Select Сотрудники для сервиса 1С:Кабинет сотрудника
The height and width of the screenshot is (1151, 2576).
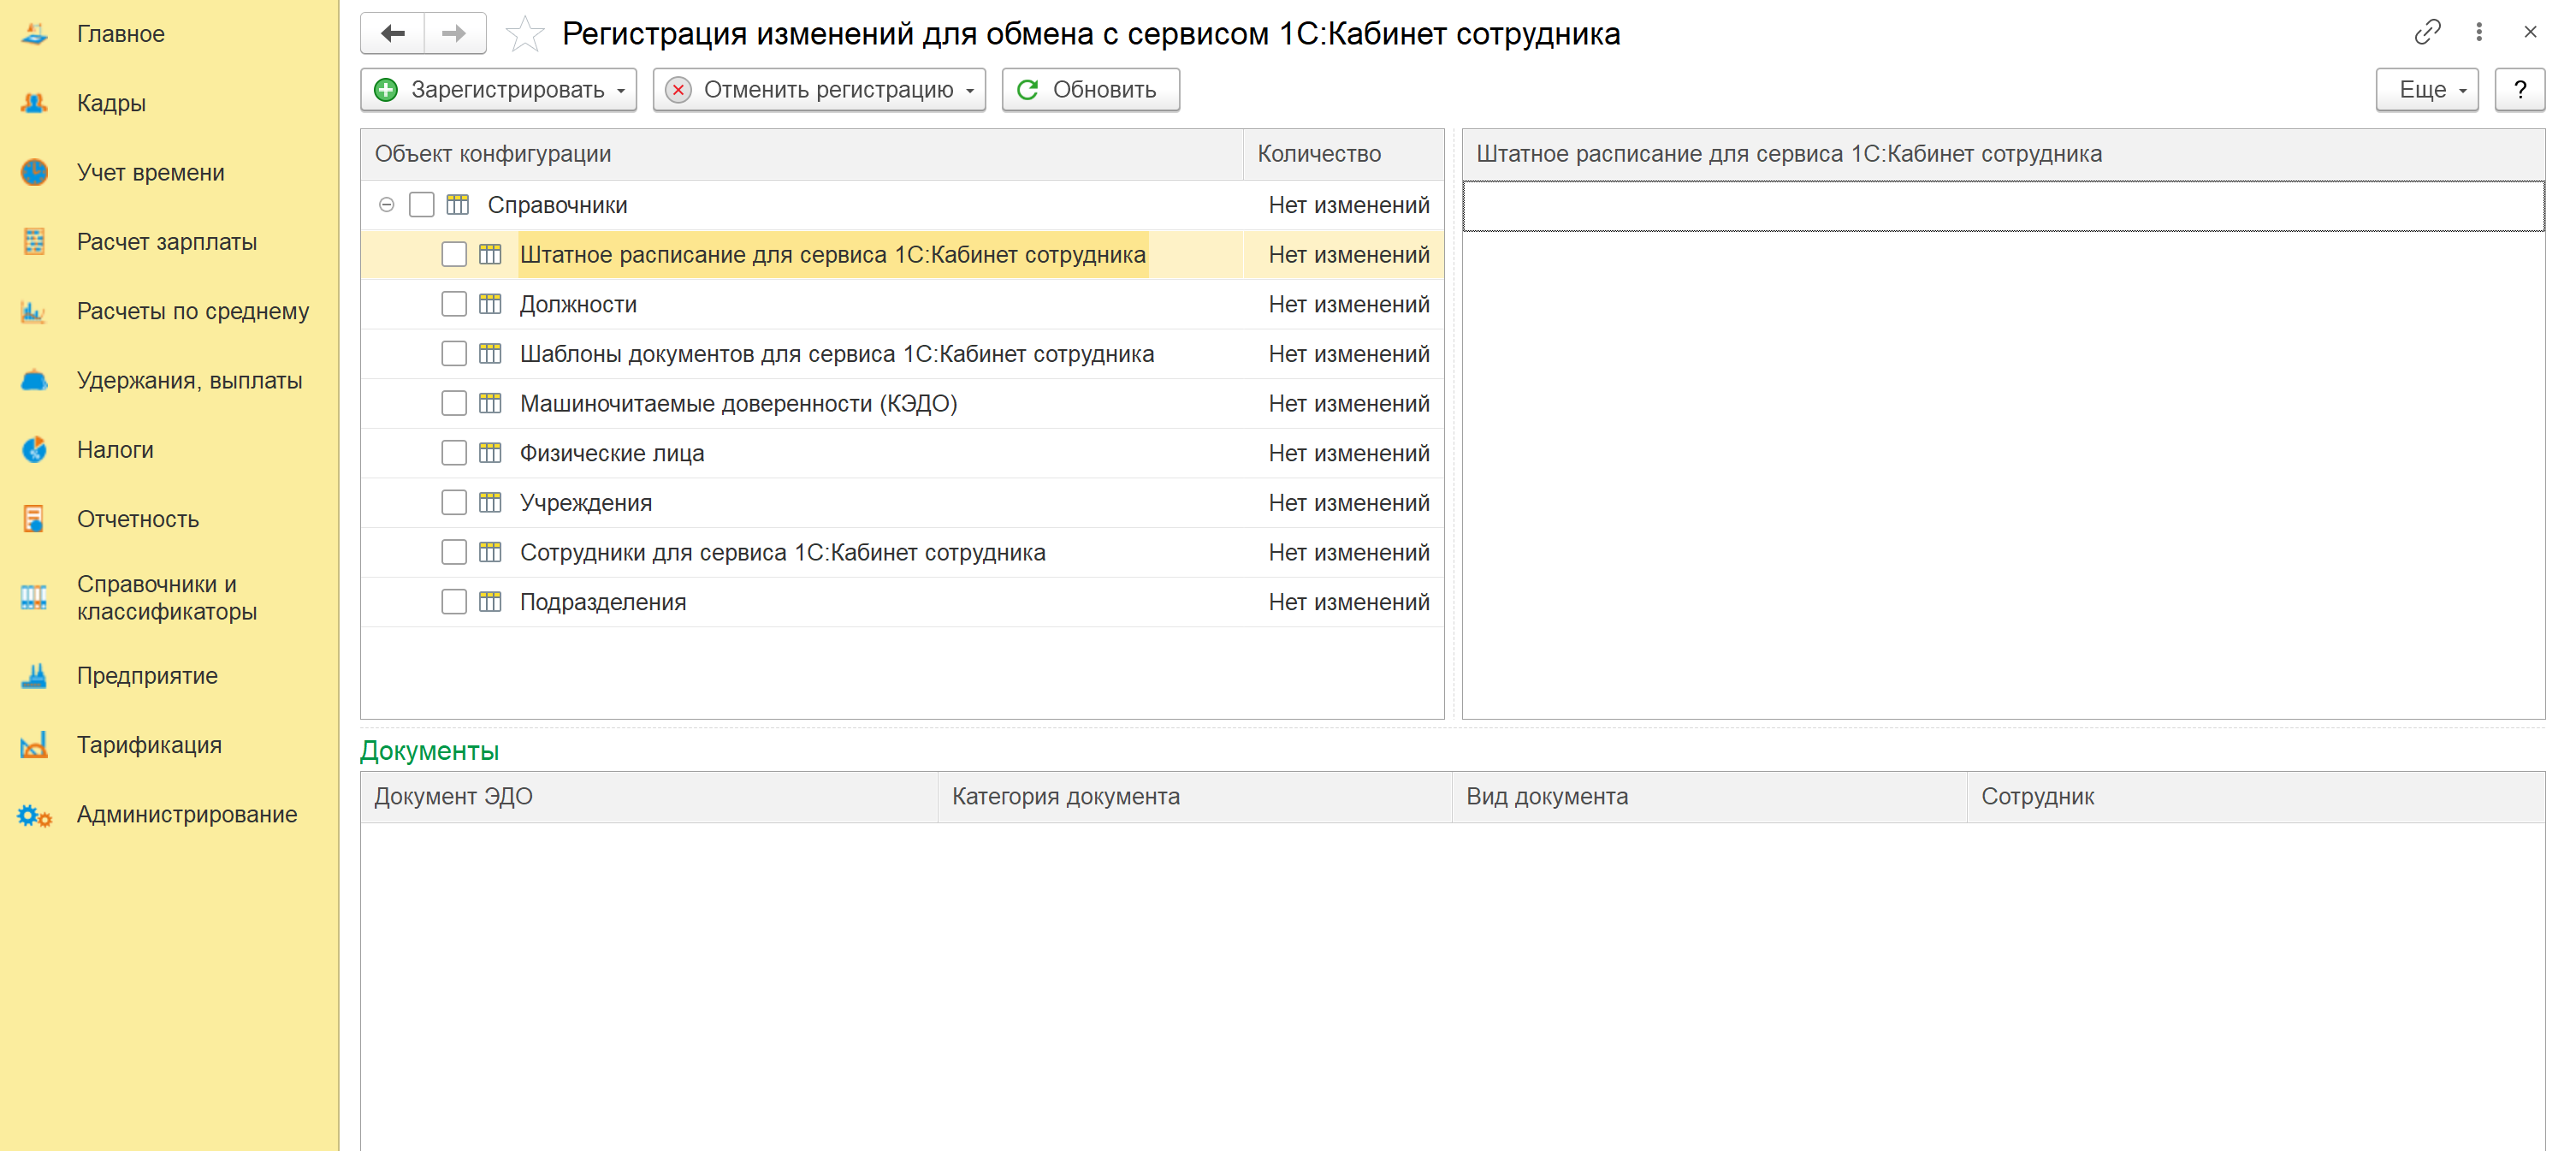[x=783, y=553]
